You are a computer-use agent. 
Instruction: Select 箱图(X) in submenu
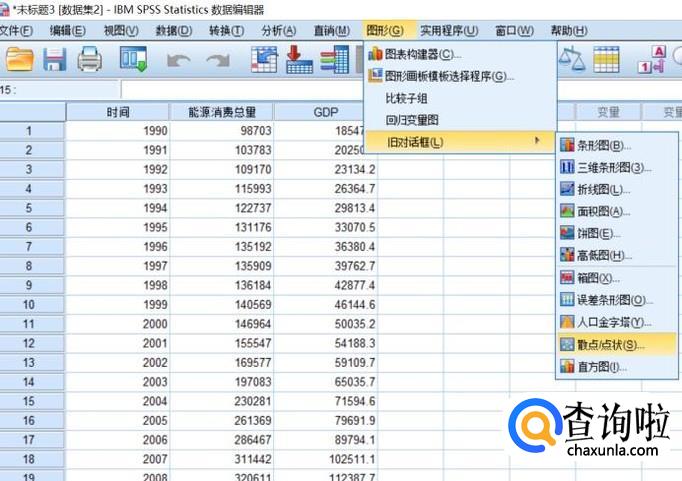[x=617, y=278]
